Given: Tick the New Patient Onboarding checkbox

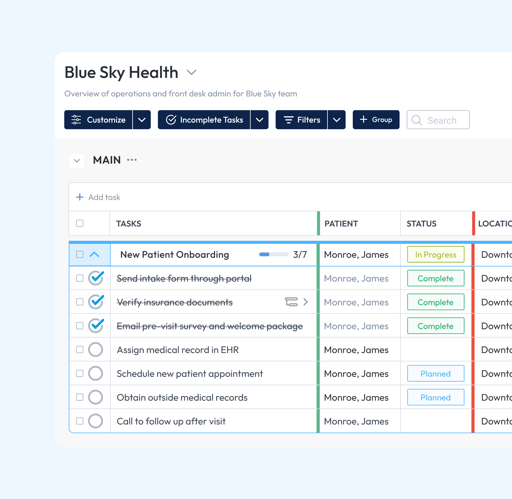Looking at the screenshot, I should pyautogui.click(x=80, y=254).
